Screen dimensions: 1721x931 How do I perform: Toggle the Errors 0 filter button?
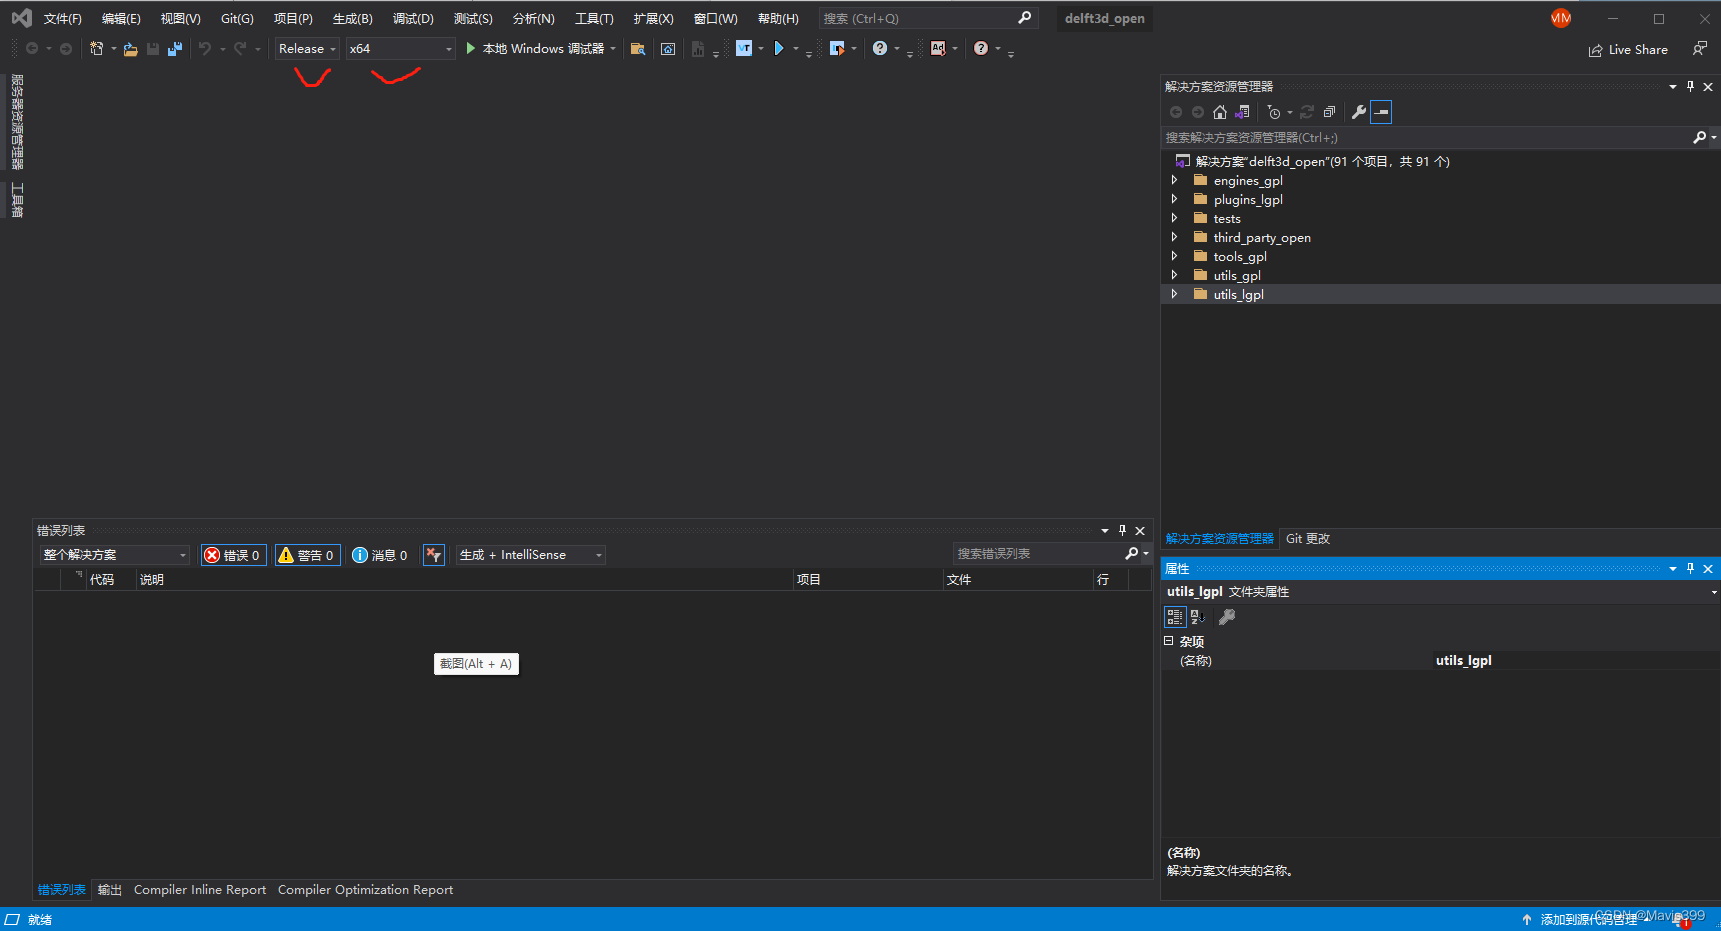[234, 555]
